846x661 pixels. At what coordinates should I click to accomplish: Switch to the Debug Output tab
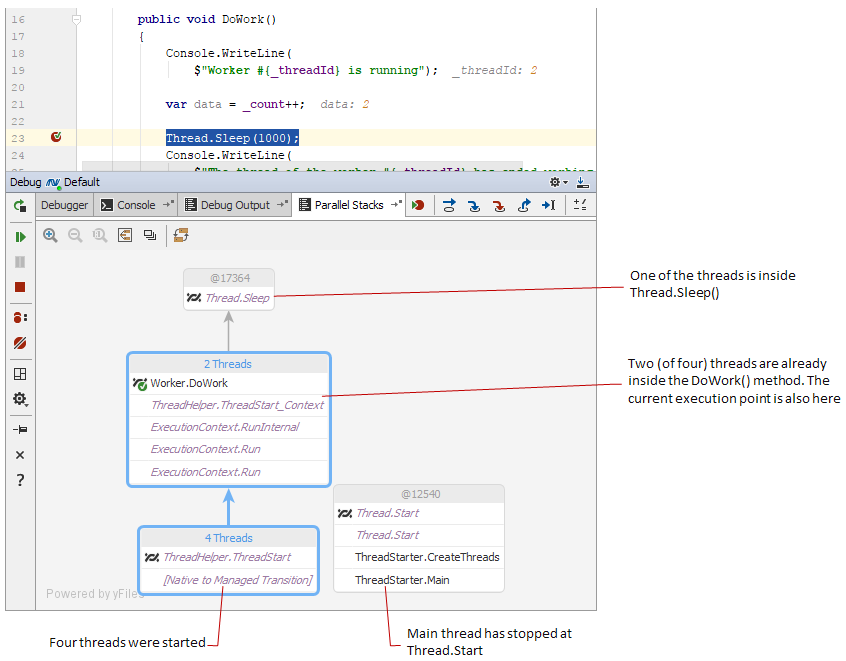pyautogui.click(x=235, y=205)
